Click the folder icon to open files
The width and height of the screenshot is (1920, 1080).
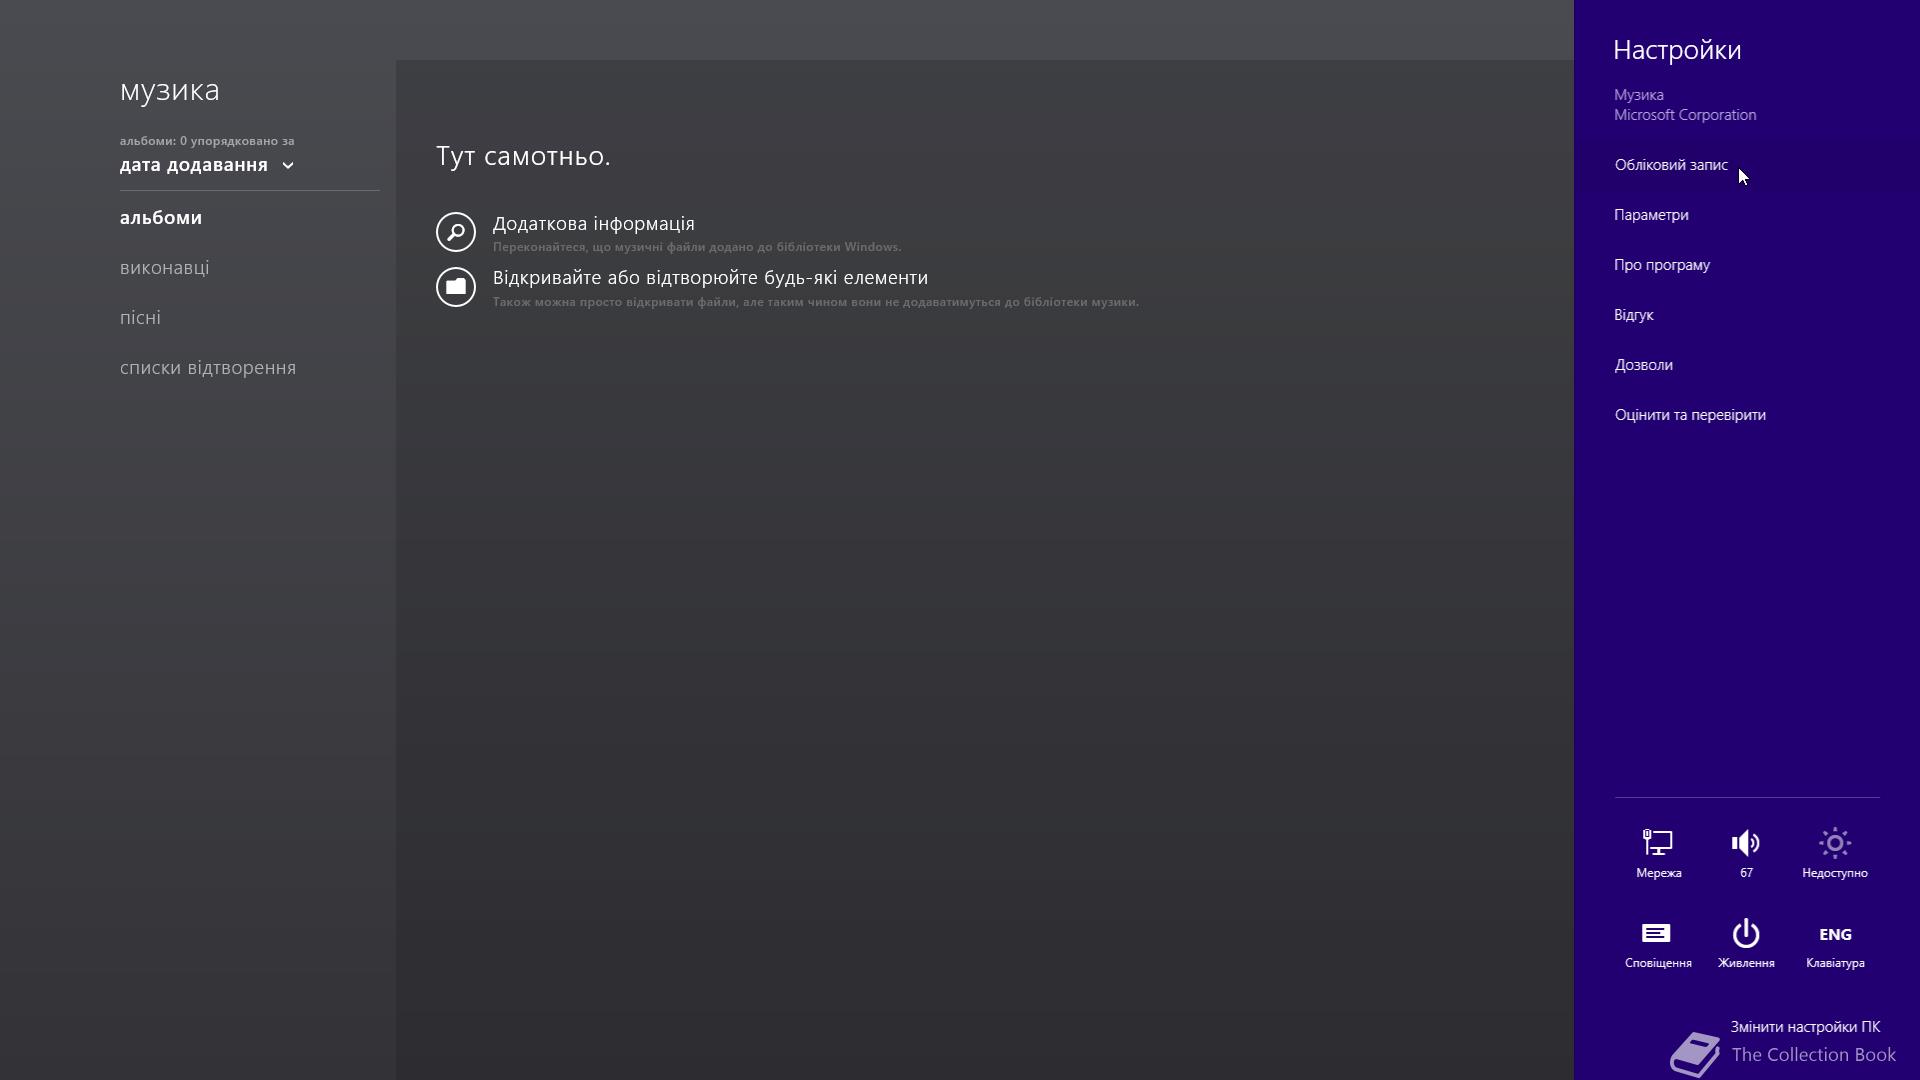(x=456, y=287)
